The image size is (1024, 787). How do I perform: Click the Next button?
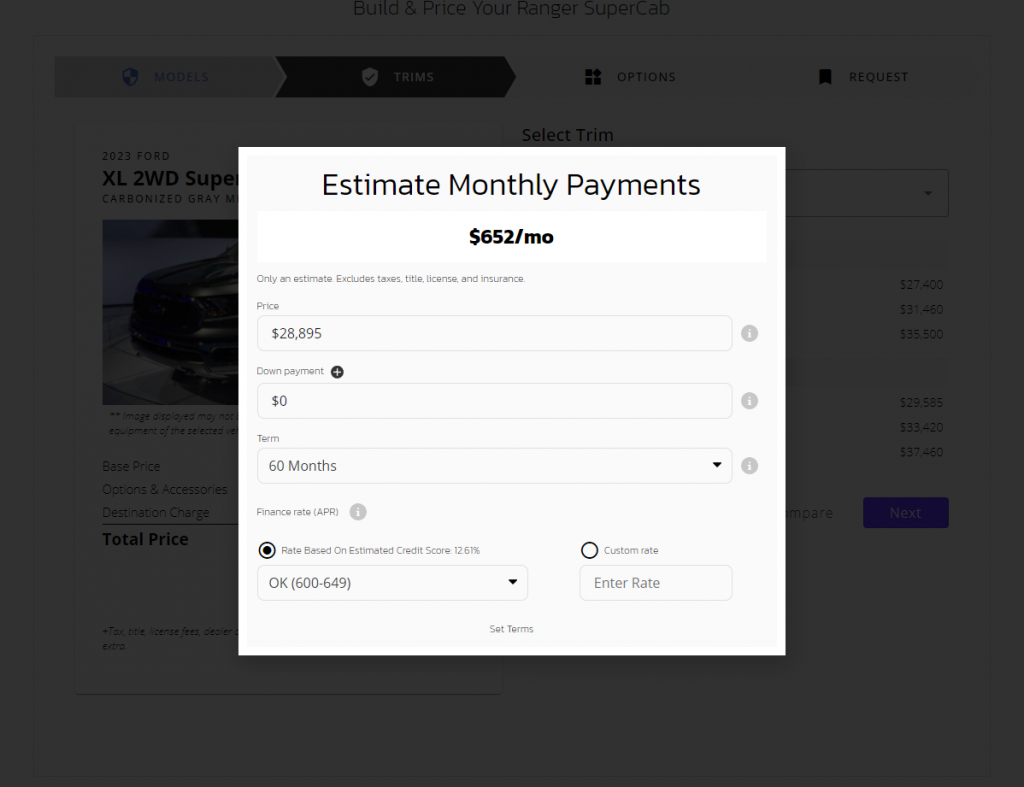click(906, 513)
